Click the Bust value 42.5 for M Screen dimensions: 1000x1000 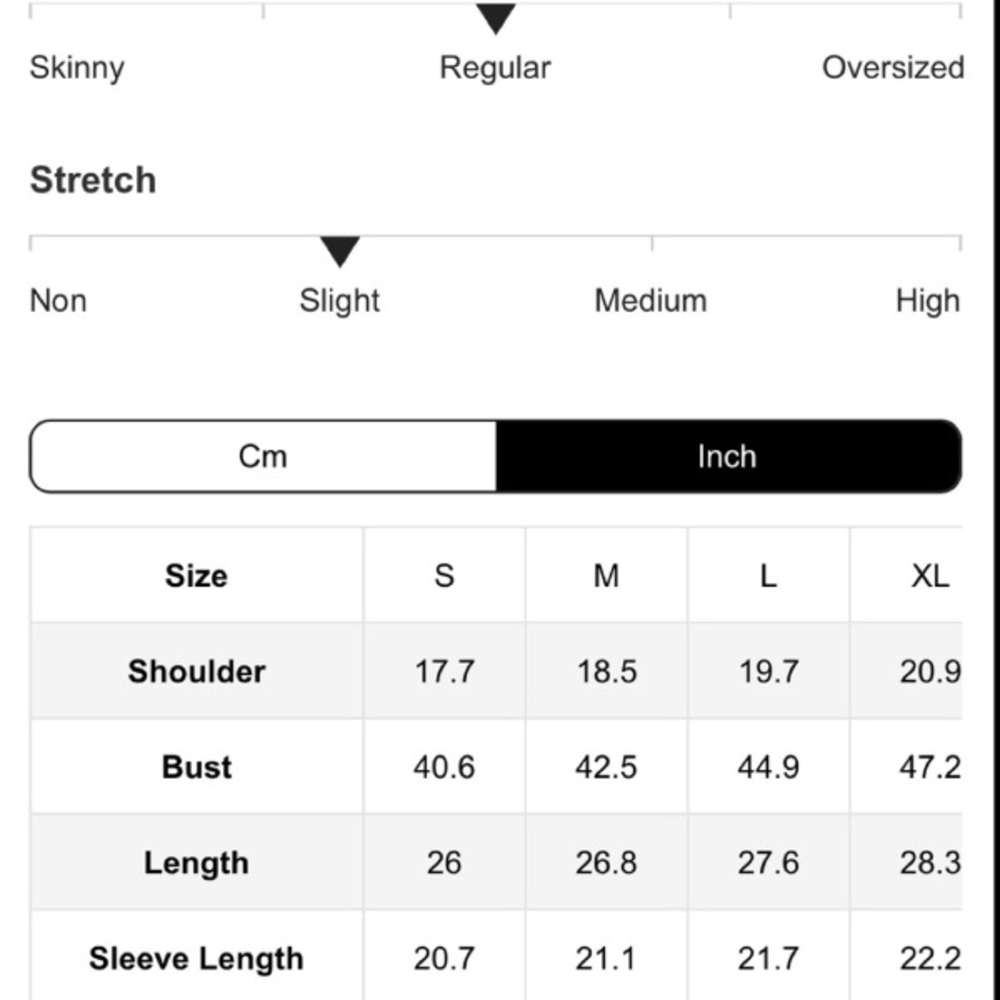point(607,767)
